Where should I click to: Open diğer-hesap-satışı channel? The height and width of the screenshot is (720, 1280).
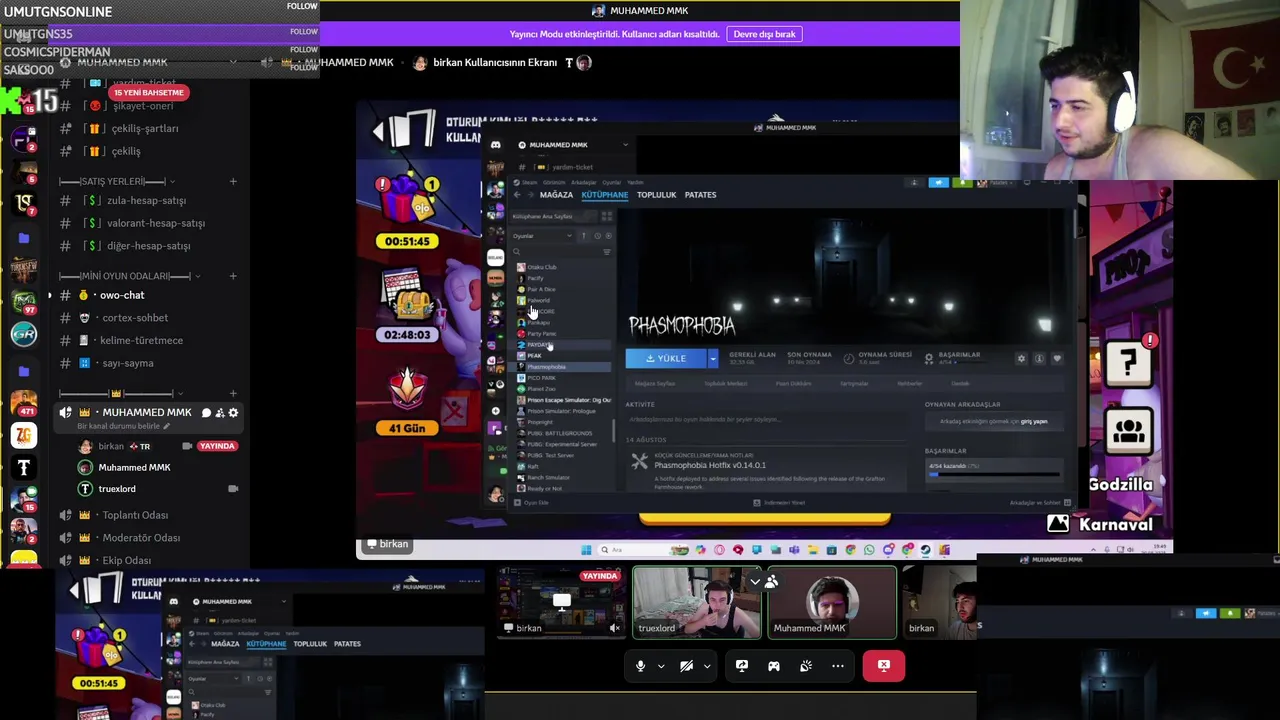(x=148, y=246)
